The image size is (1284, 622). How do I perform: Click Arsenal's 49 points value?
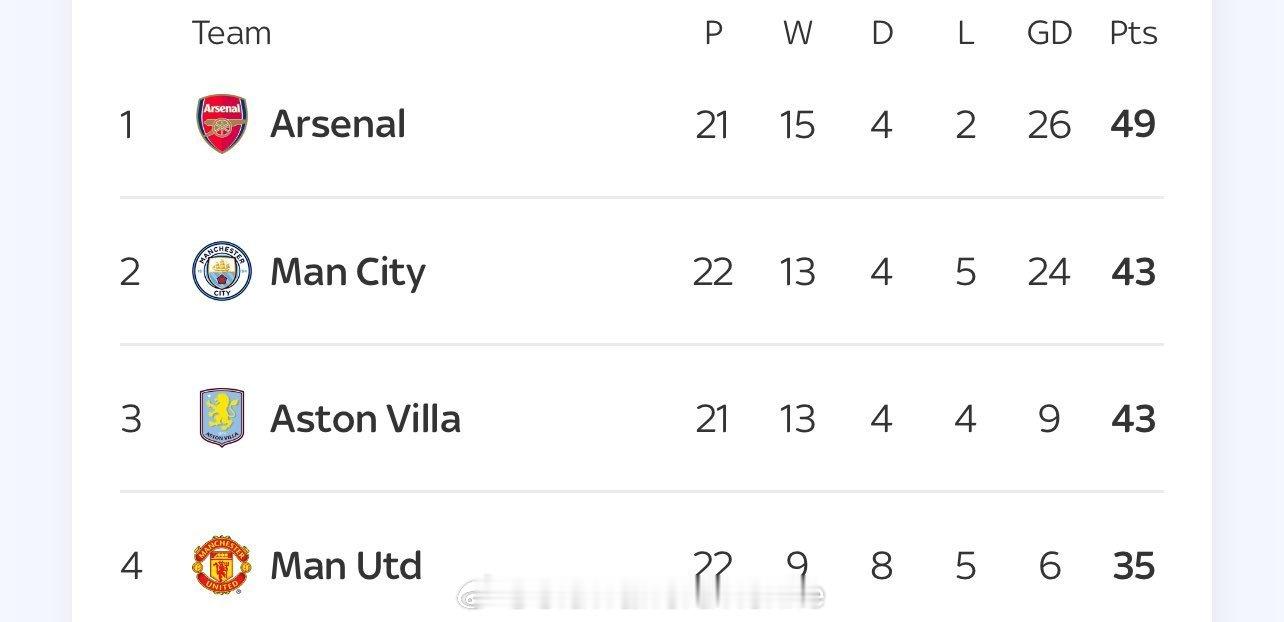click(1133, 124)
